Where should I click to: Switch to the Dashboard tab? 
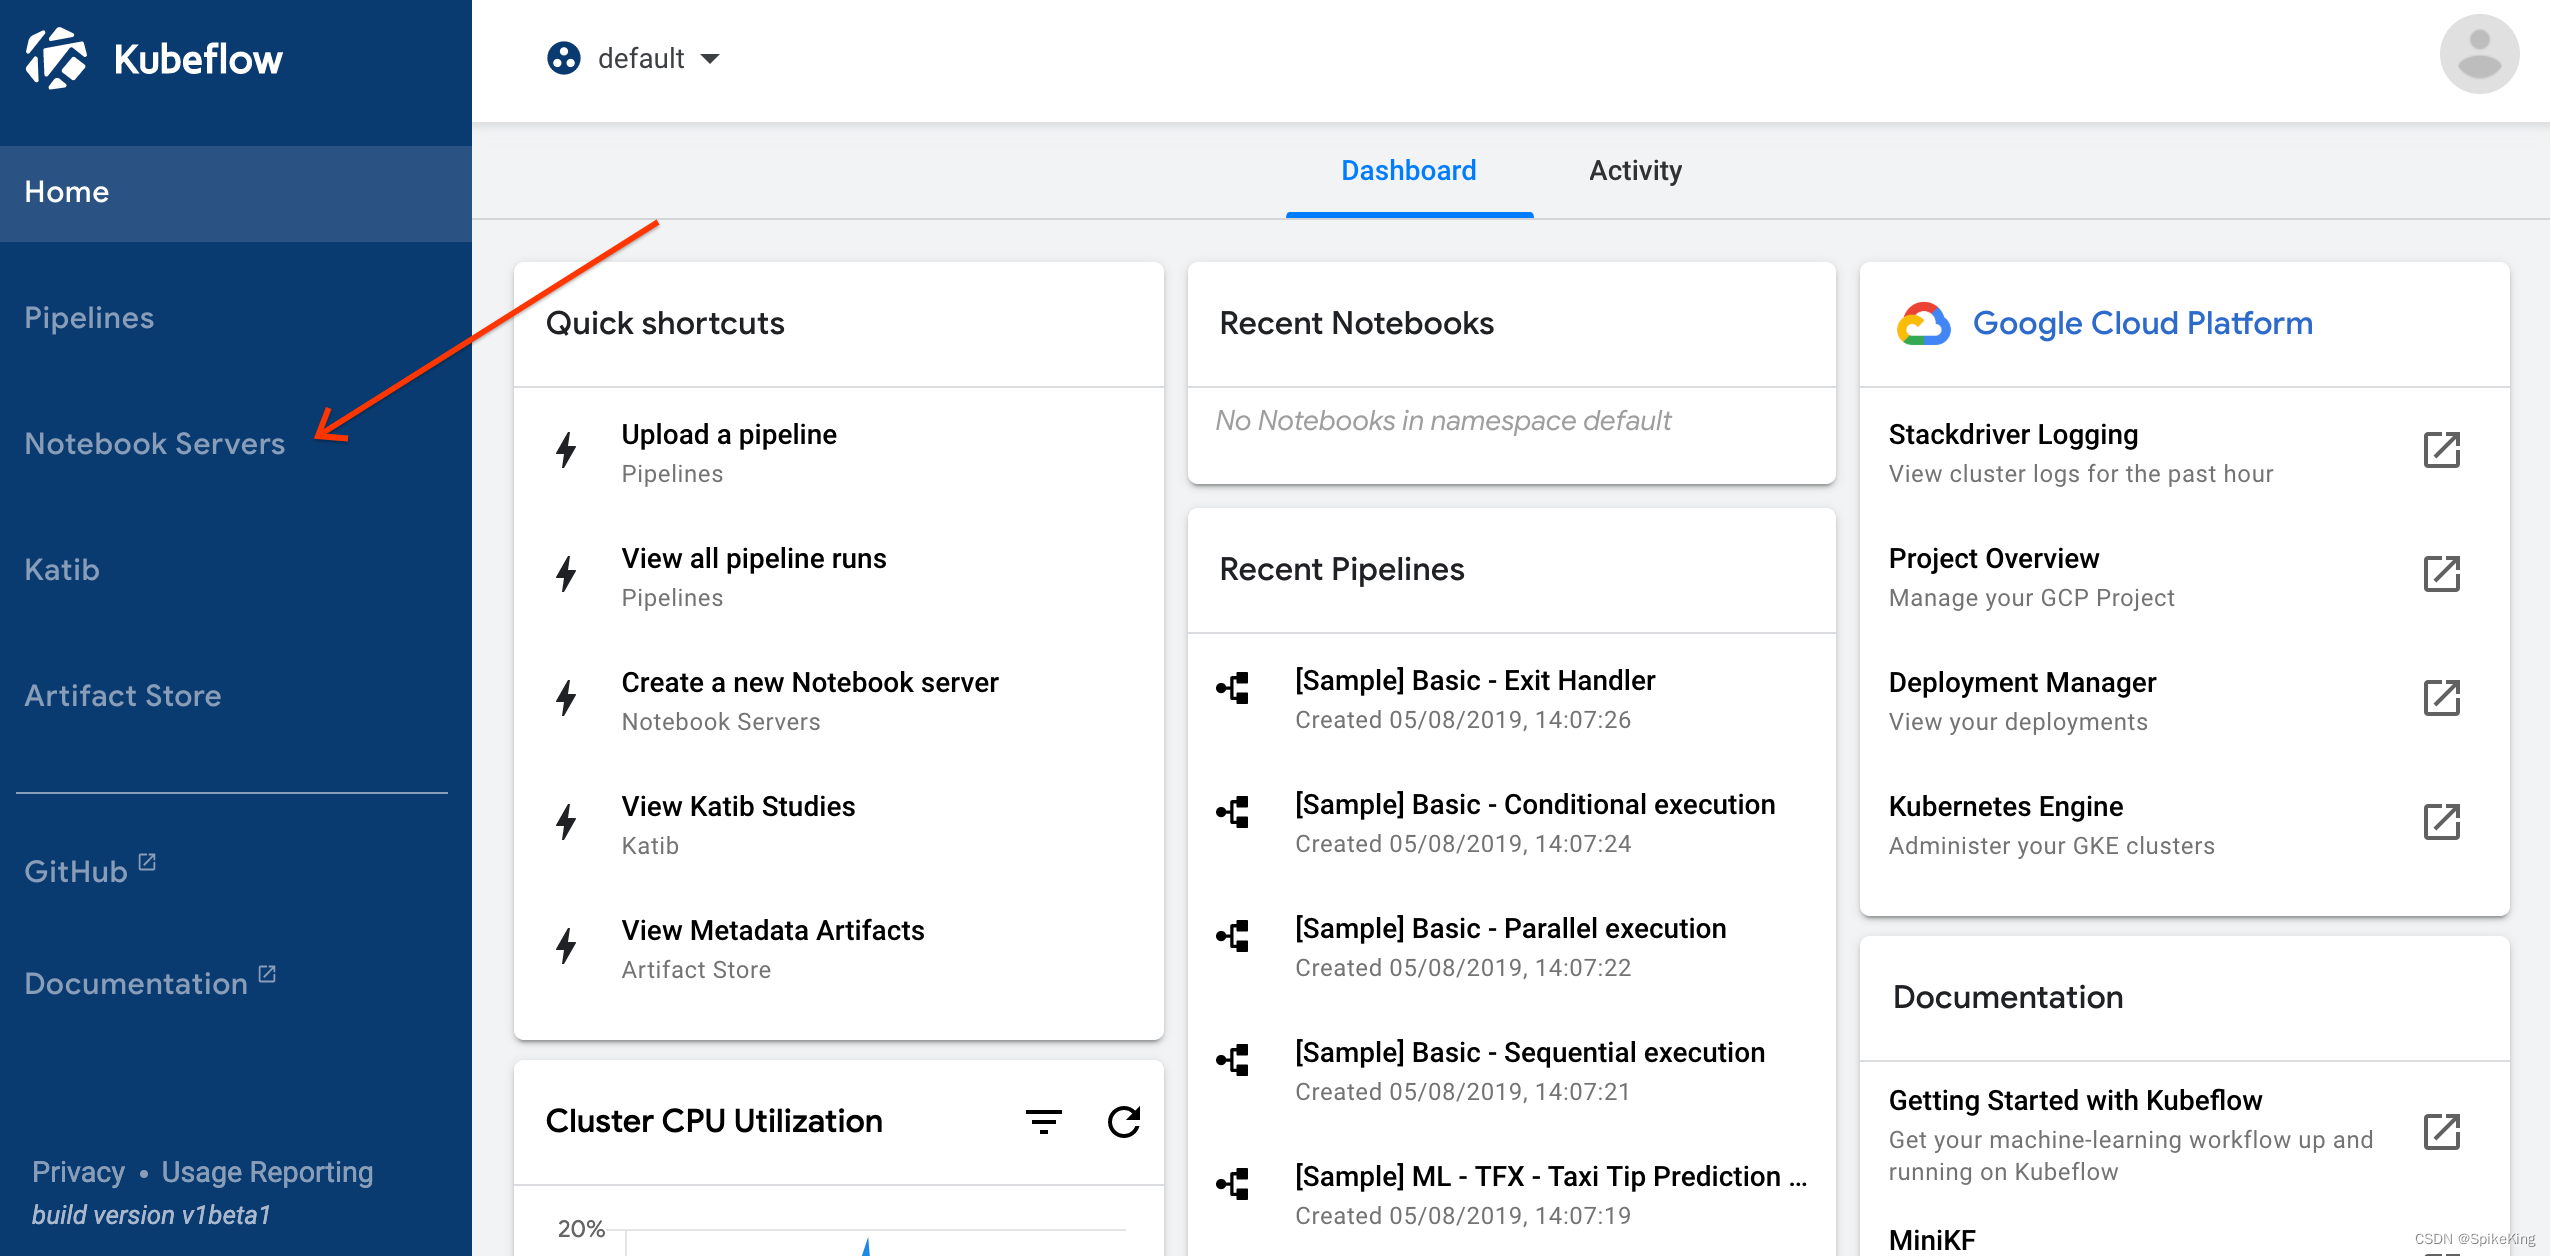[1408, 171]
